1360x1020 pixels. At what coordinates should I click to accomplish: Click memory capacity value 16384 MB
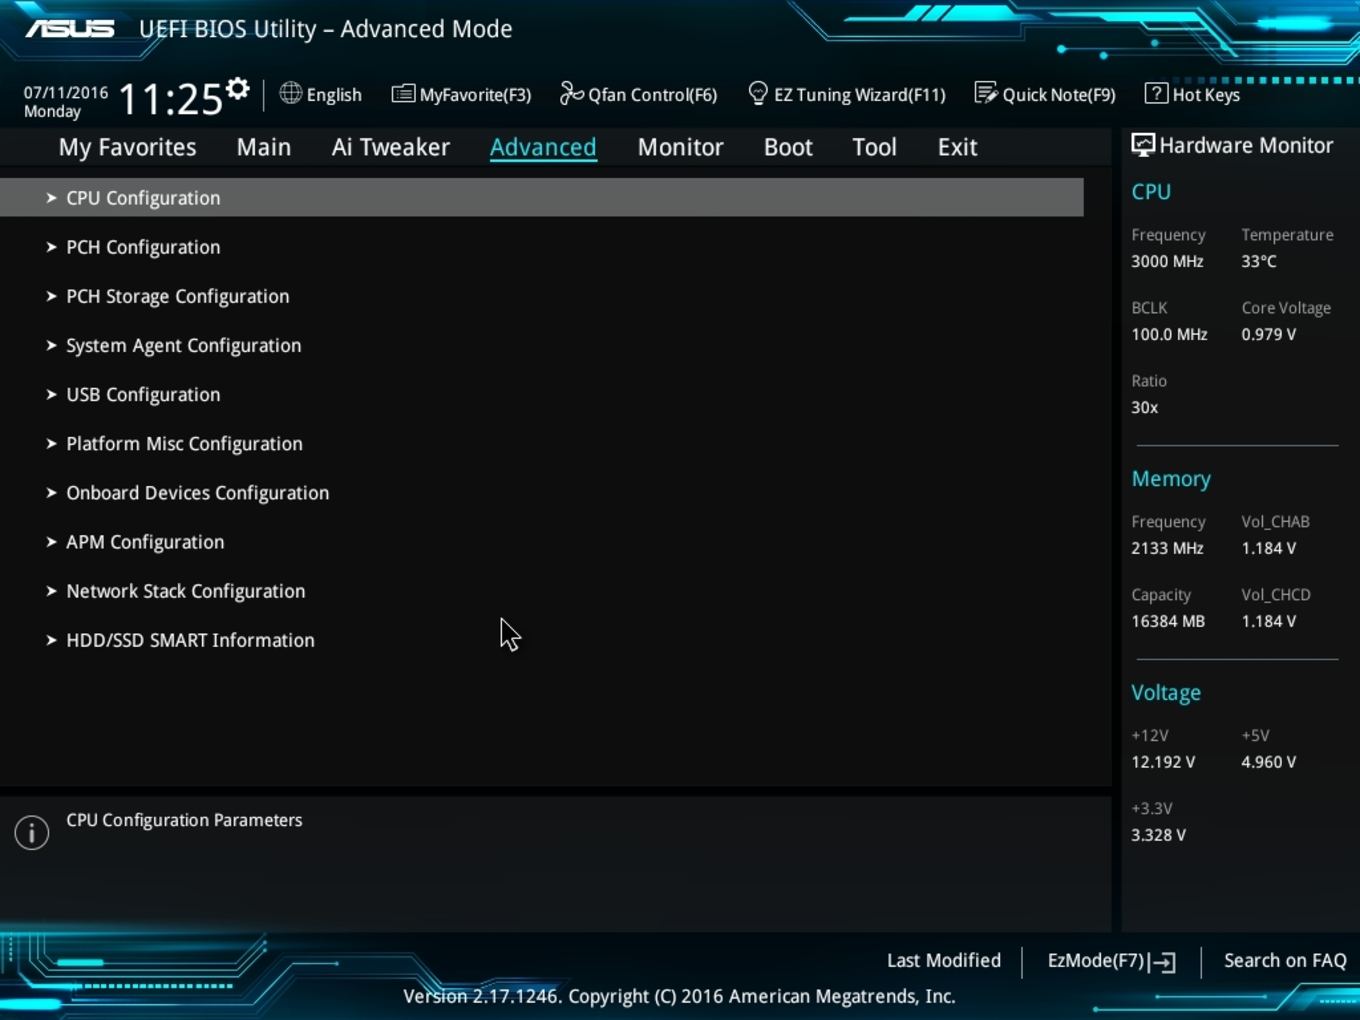[x=1168, y=621]
